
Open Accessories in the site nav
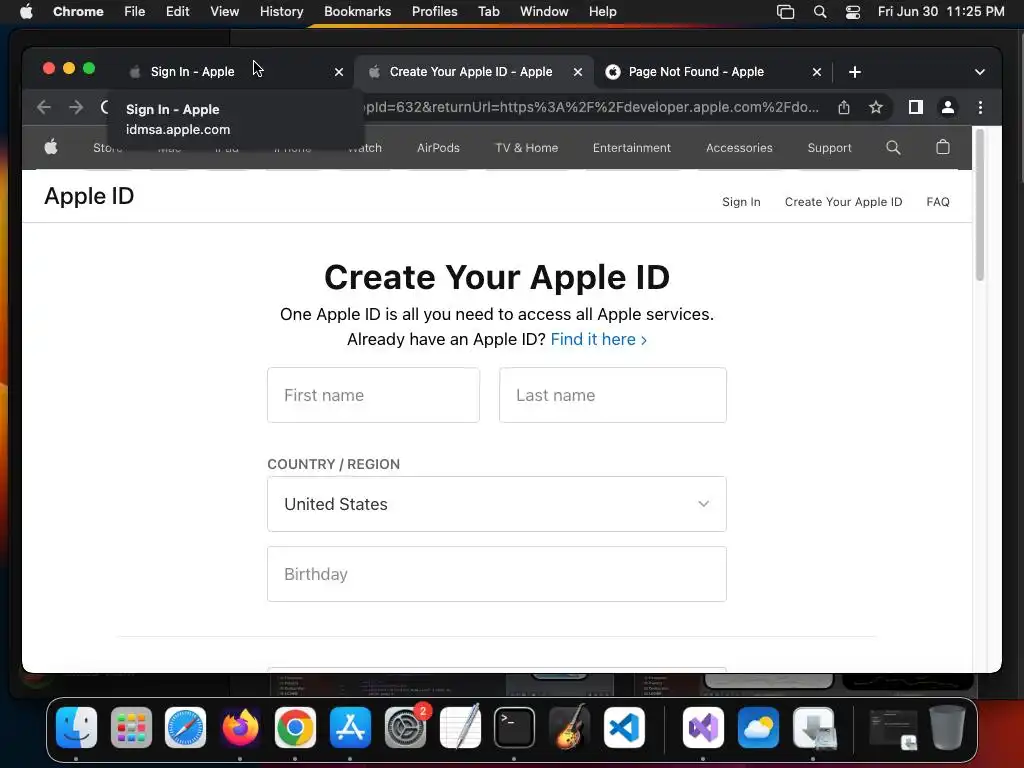[x=739, y=148]
